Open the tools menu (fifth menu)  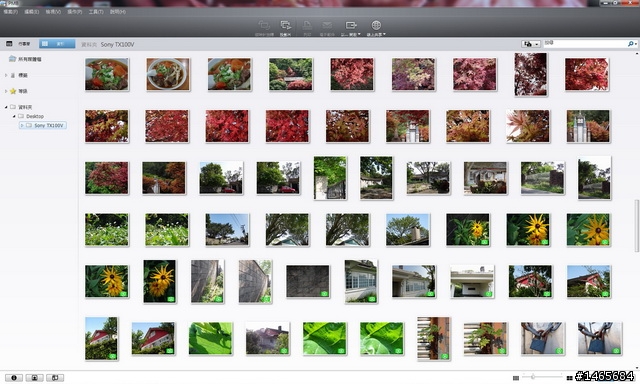(x=96, y=12)
